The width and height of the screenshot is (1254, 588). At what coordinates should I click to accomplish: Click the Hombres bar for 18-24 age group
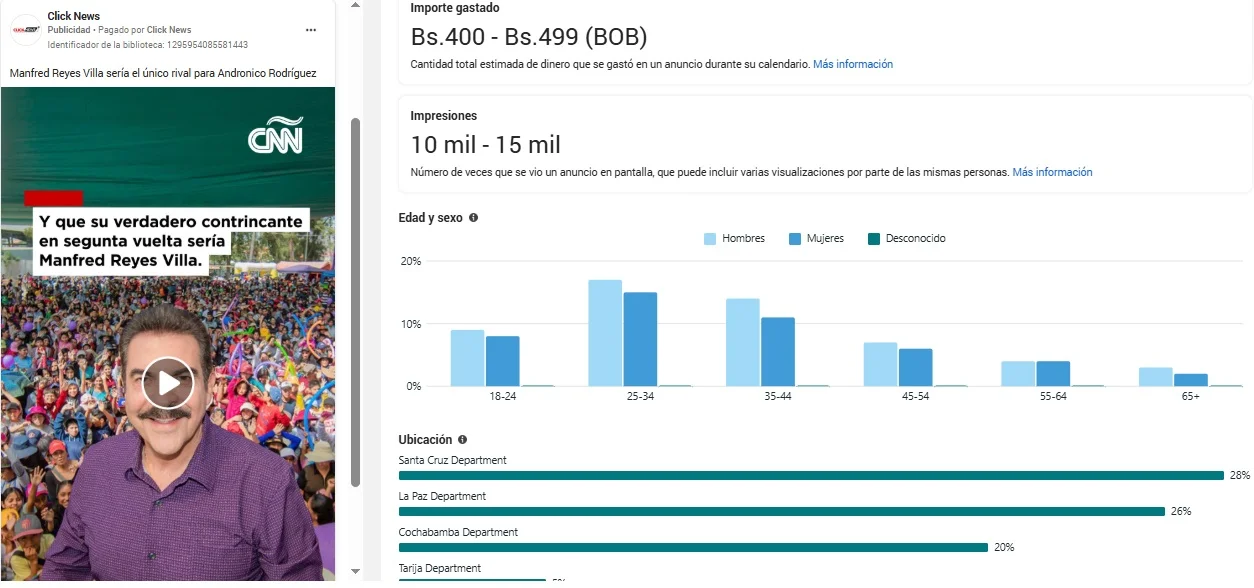pyautogui.click(x=467, y=358)
